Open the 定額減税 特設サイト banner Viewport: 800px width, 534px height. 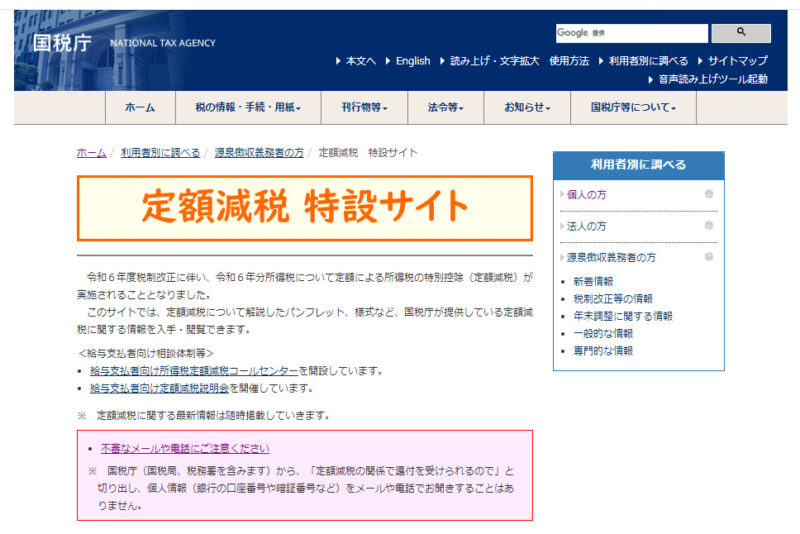click(x=305, y=207)
